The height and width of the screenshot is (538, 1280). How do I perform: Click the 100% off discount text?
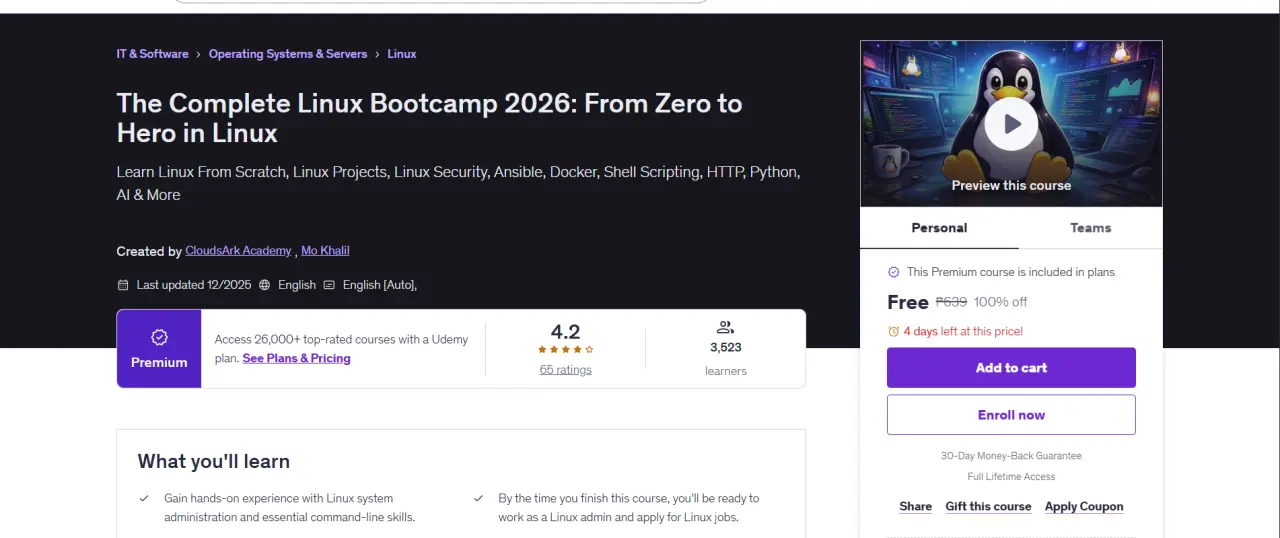[x=1001, y=302]
